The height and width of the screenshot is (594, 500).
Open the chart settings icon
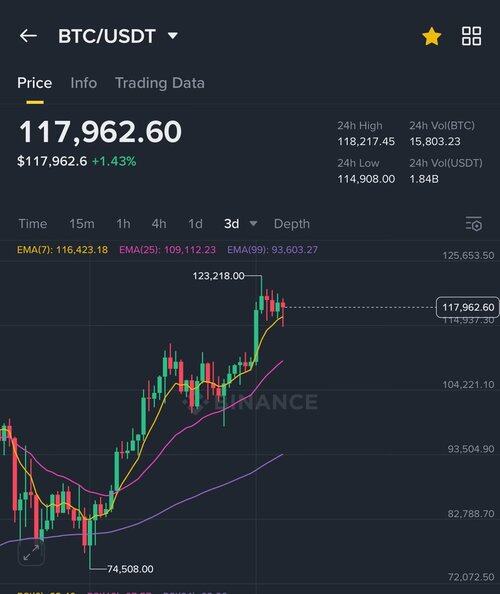[473, 224]
